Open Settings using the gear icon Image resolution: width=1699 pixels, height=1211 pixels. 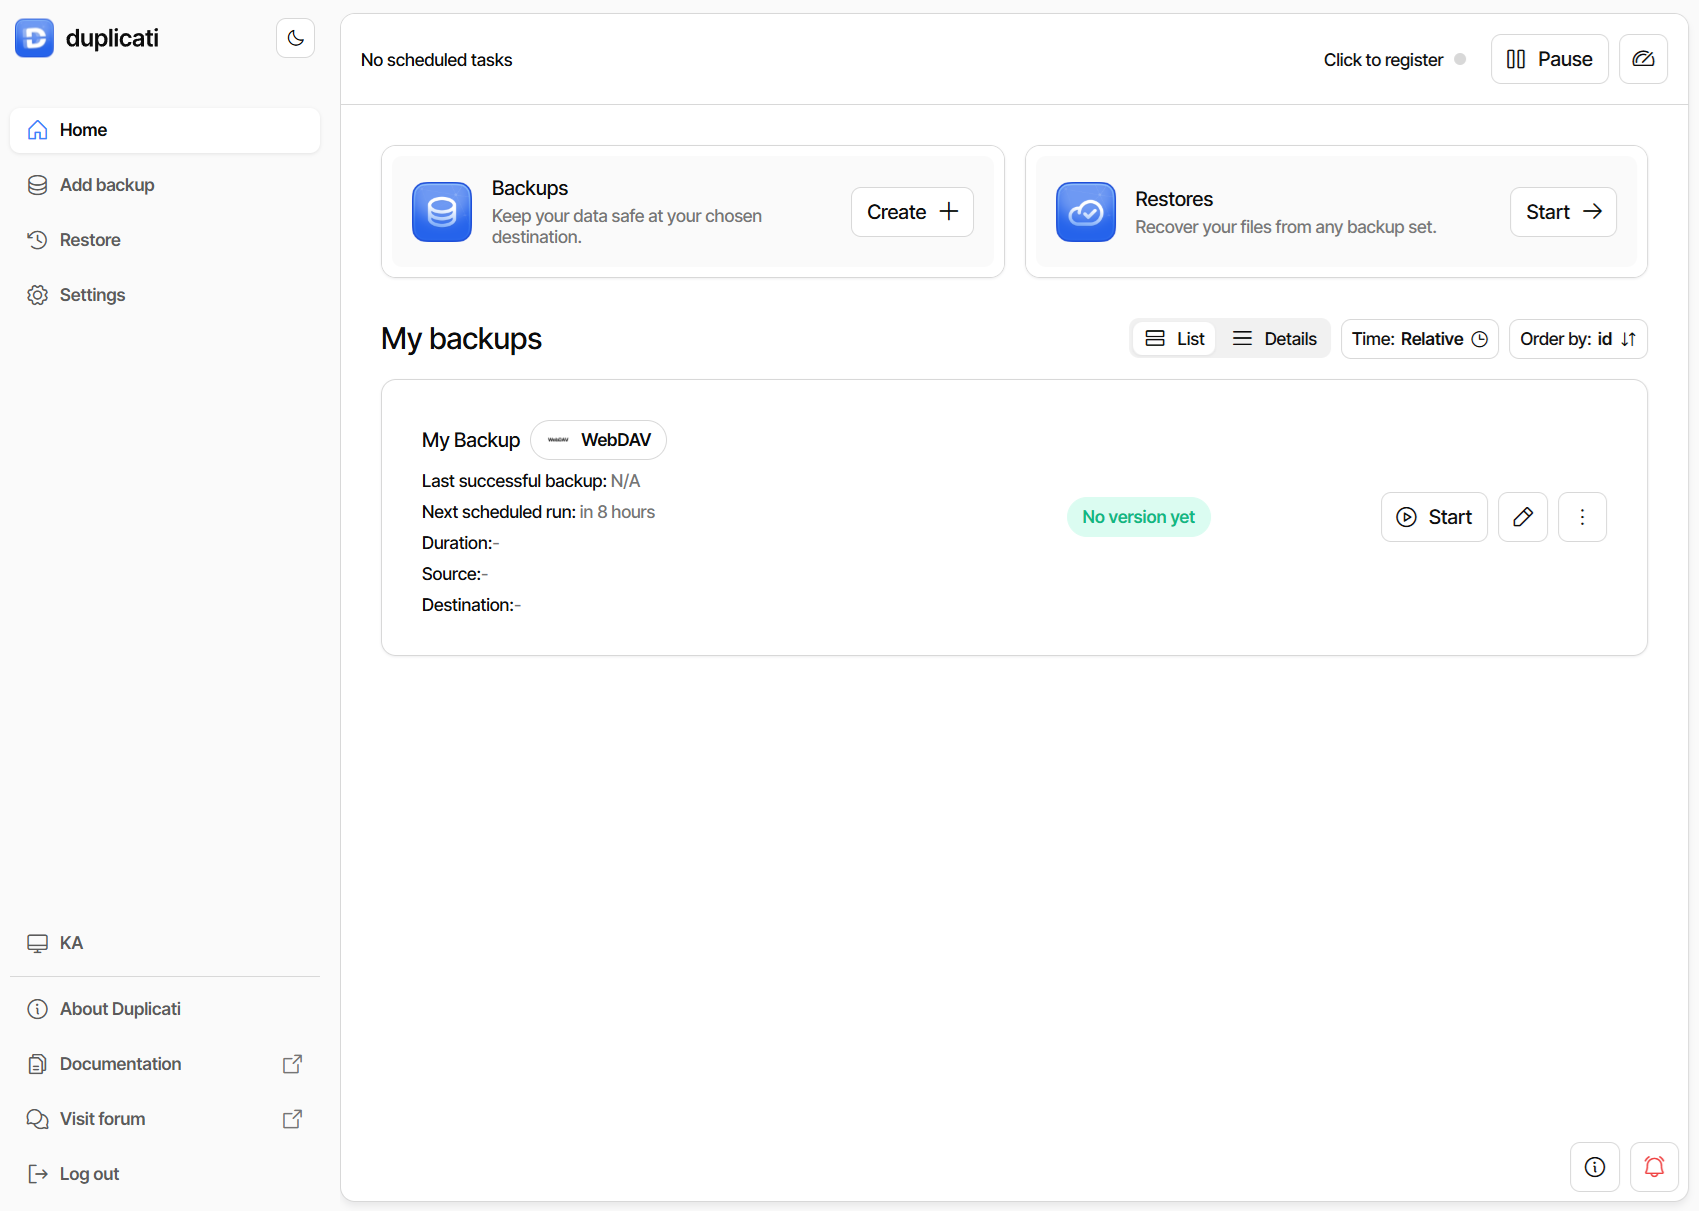click(91, 294)
